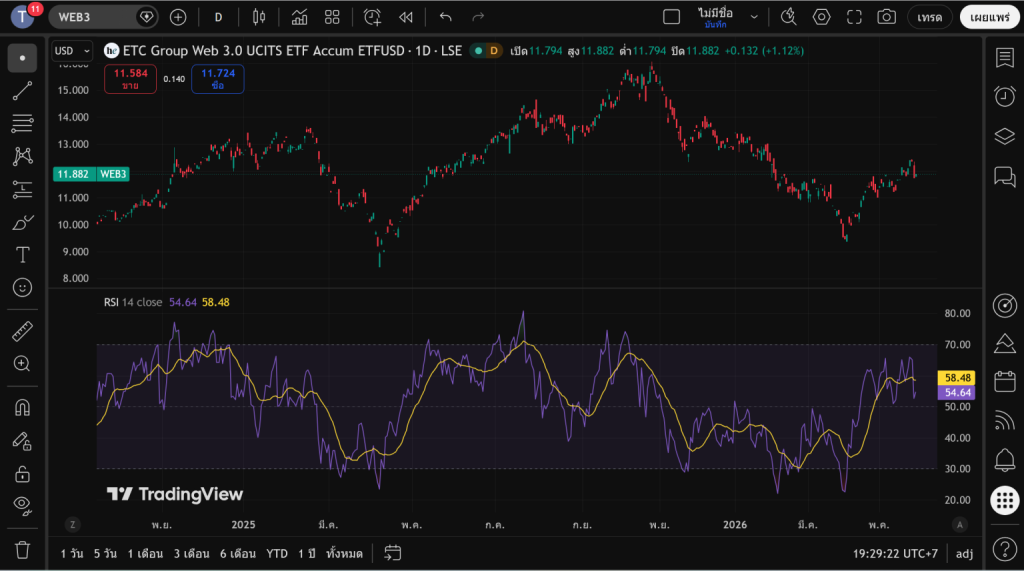The width and height of the screenshot is (1024, 571).
Task: Hide all drawings with eye icon
Action: pos(22,505)
